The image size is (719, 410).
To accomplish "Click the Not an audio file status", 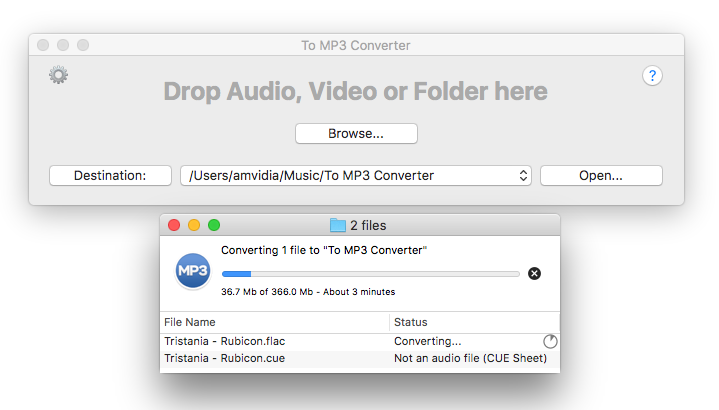I will click(470, 358).
